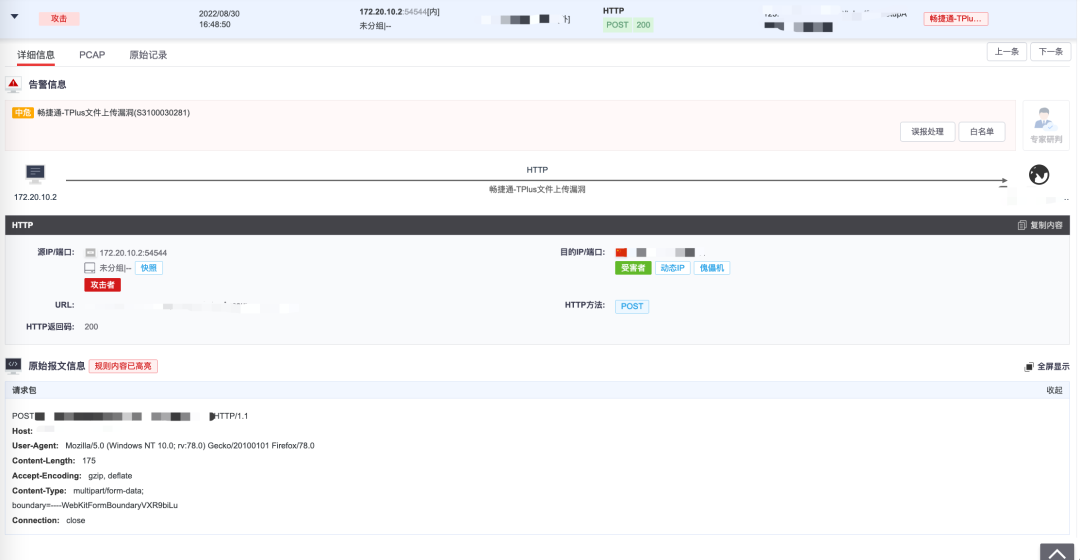Click the boundary WebKitFormBoundaryVXR9biLu text

pyautogui.click(x=95, y=505)
